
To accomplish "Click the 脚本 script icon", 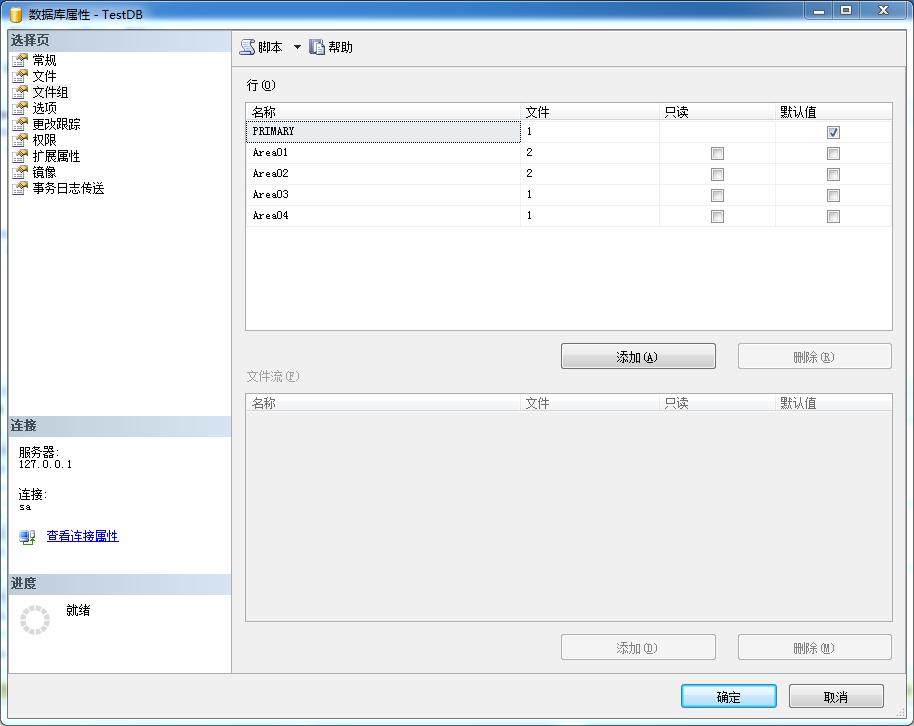I will 247,47.
